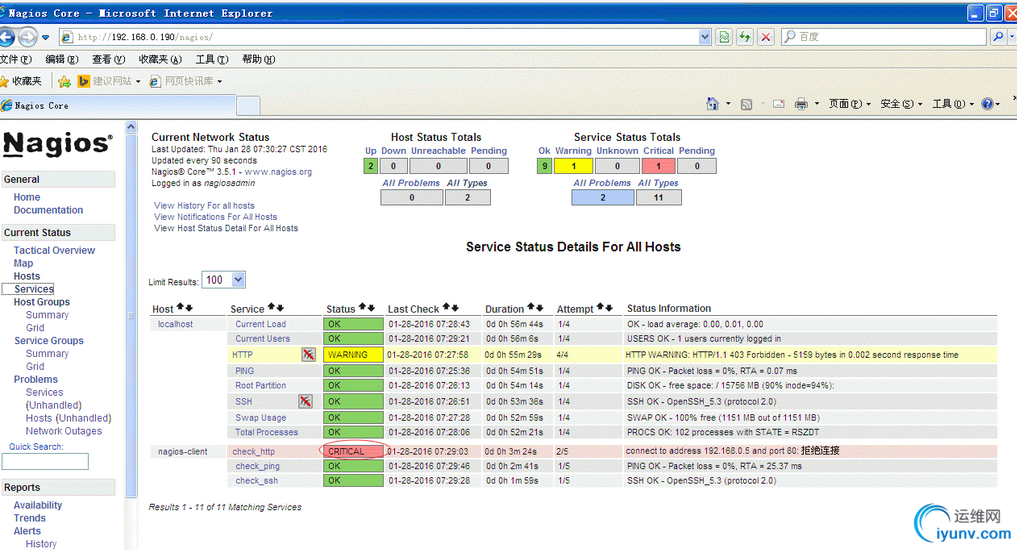The width and height of the screenshot is (1017, 550).
Task: Sort Duration column descending arrow
Action: pyautogui.click(x=540, y=307)
